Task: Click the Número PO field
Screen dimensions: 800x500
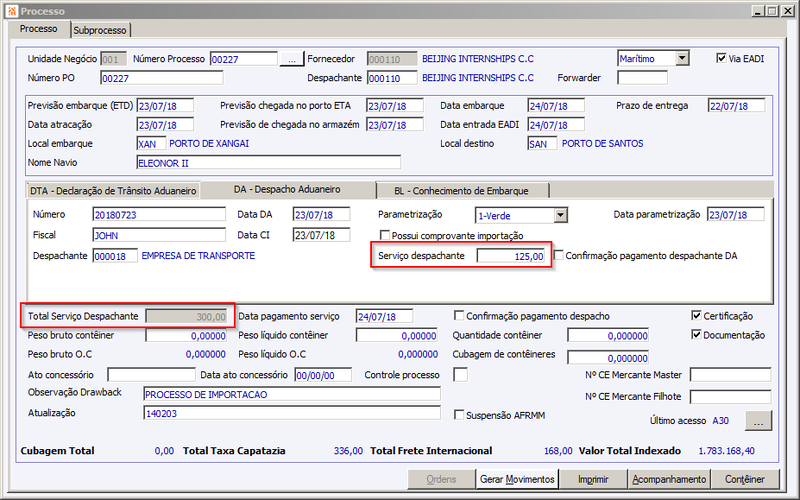Action: click(162, 78)
